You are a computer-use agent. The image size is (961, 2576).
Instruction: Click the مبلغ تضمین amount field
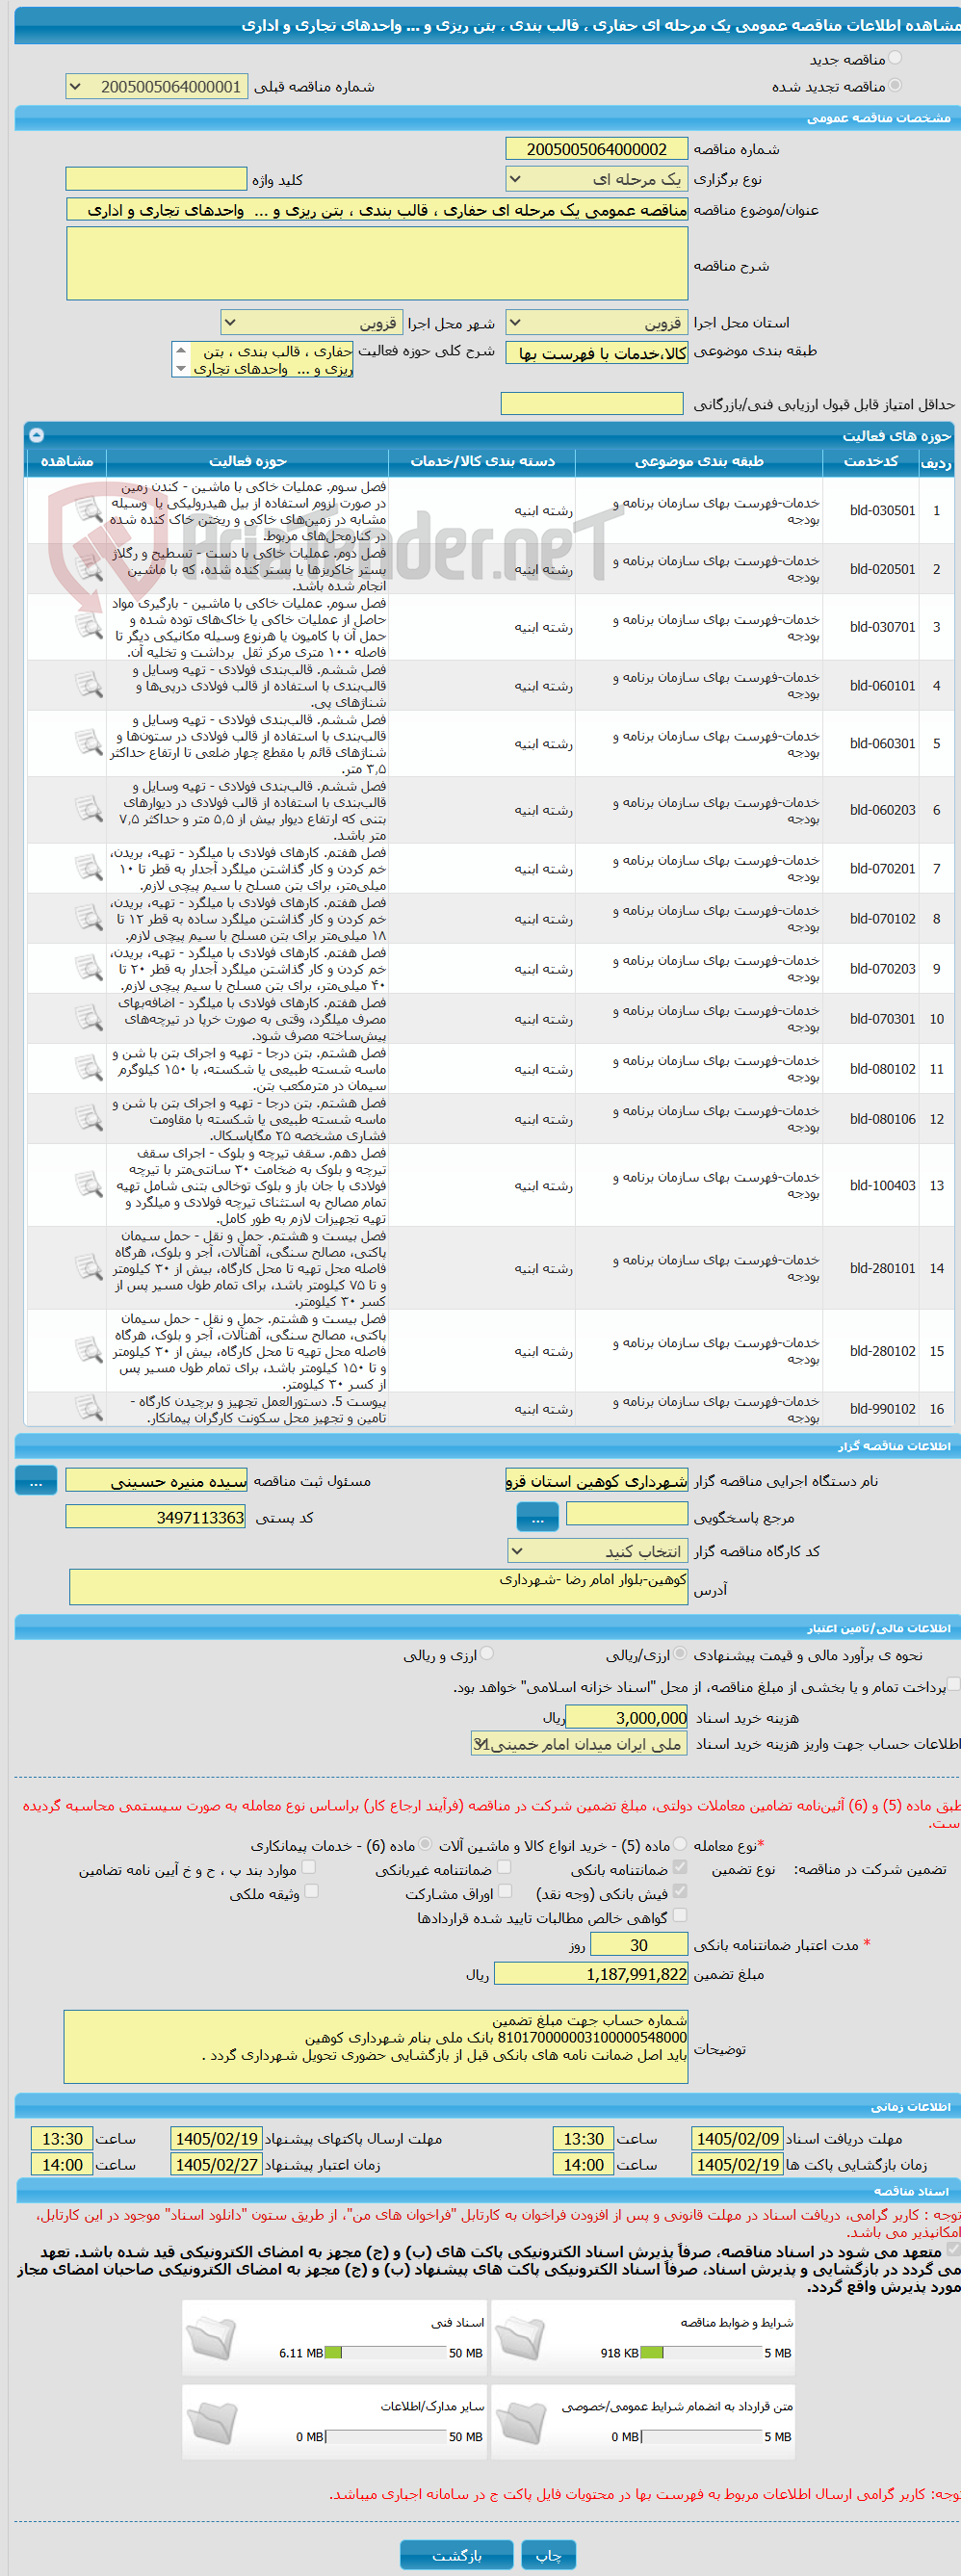(591, 1974)
